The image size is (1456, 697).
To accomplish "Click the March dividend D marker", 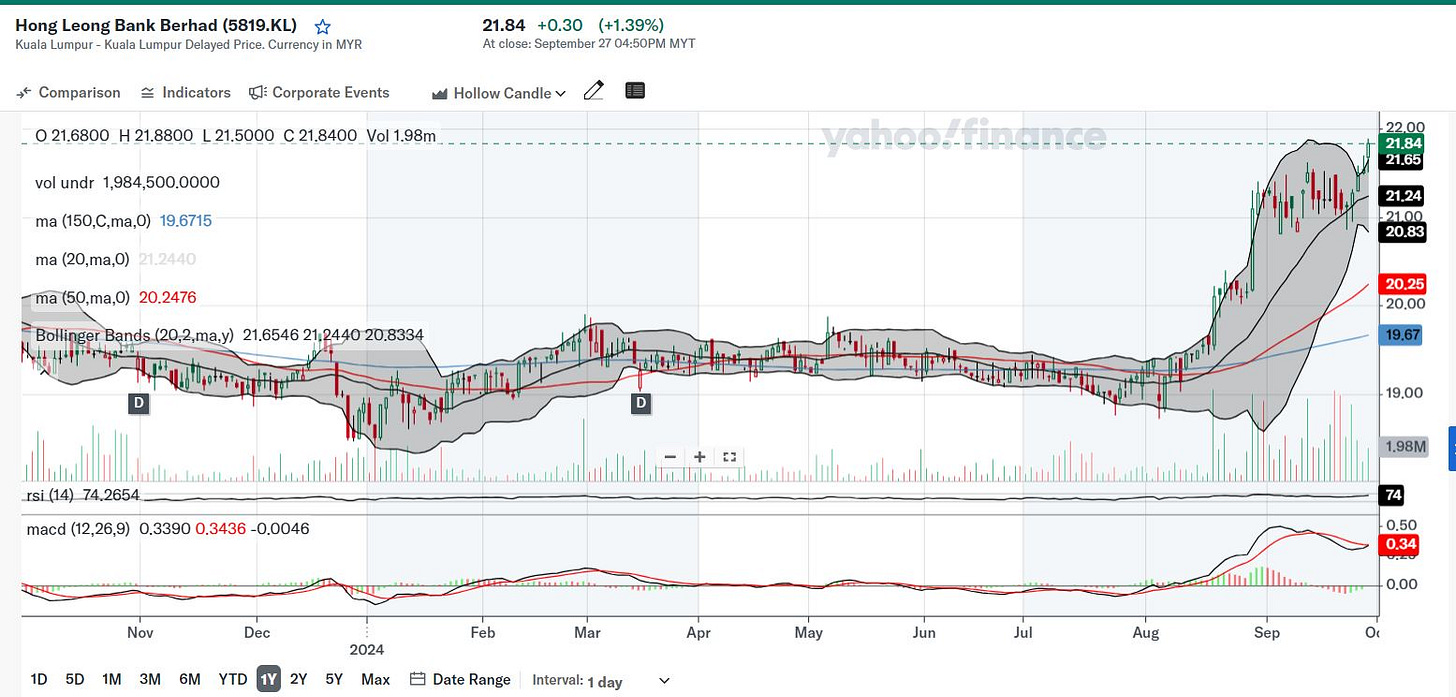I will tap(641, 403).
